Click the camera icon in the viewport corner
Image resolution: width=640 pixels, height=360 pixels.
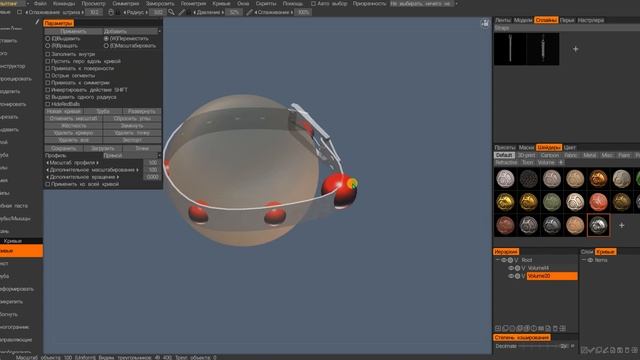coord(485,23)
